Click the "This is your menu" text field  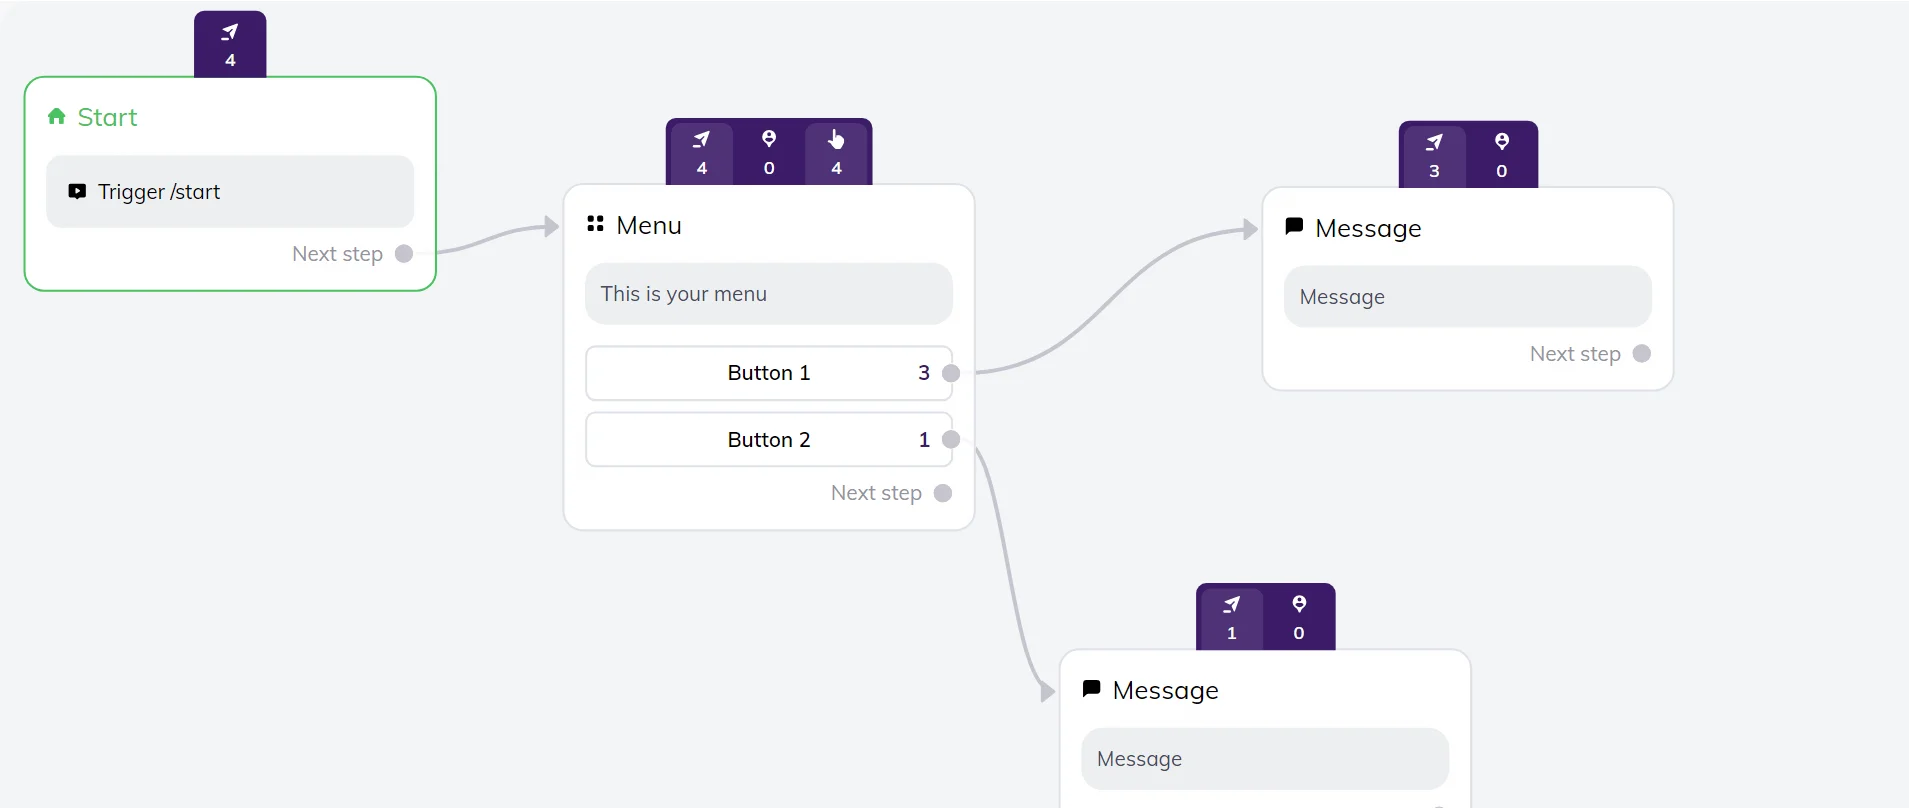pos(768,294)
